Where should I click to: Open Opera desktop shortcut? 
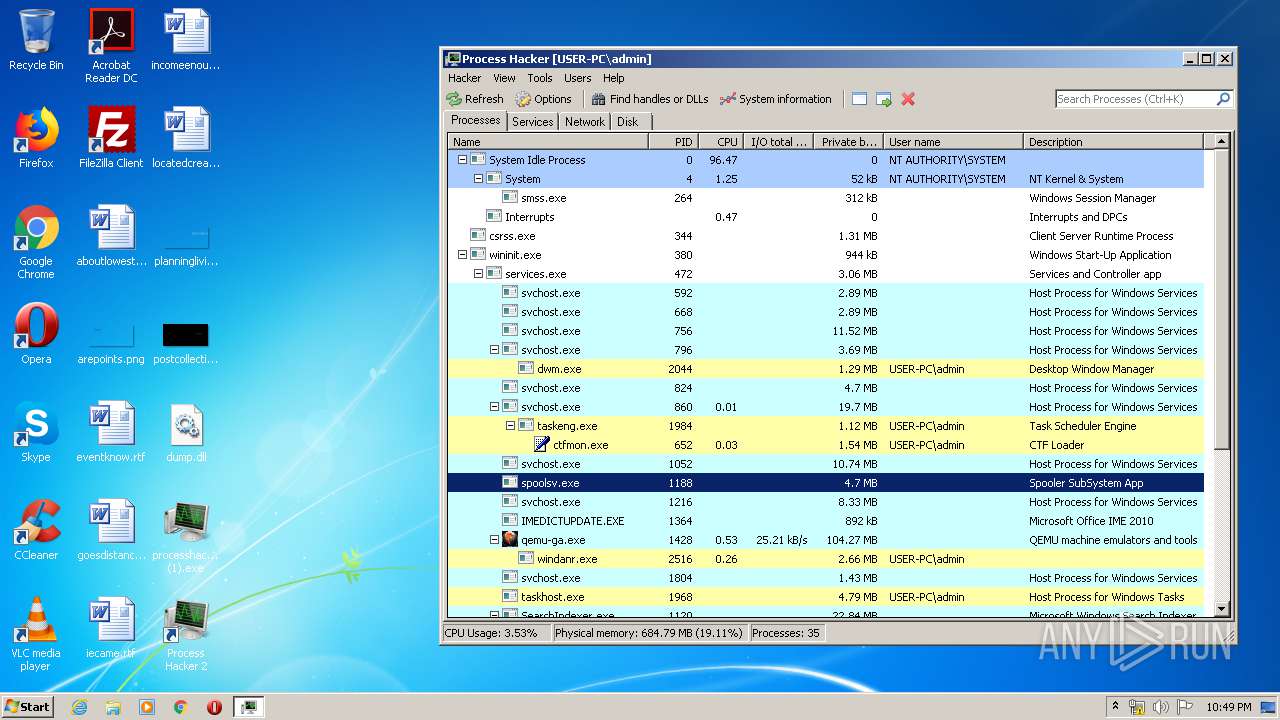coord(36,334)
